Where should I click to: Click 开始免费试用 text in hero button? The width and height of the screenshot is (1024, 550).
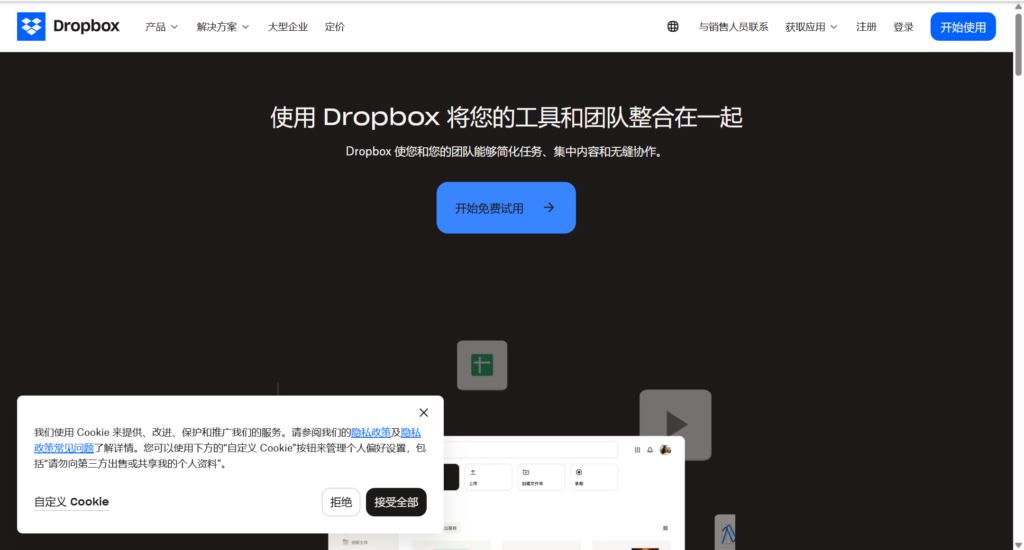click(x=489, y=208)
